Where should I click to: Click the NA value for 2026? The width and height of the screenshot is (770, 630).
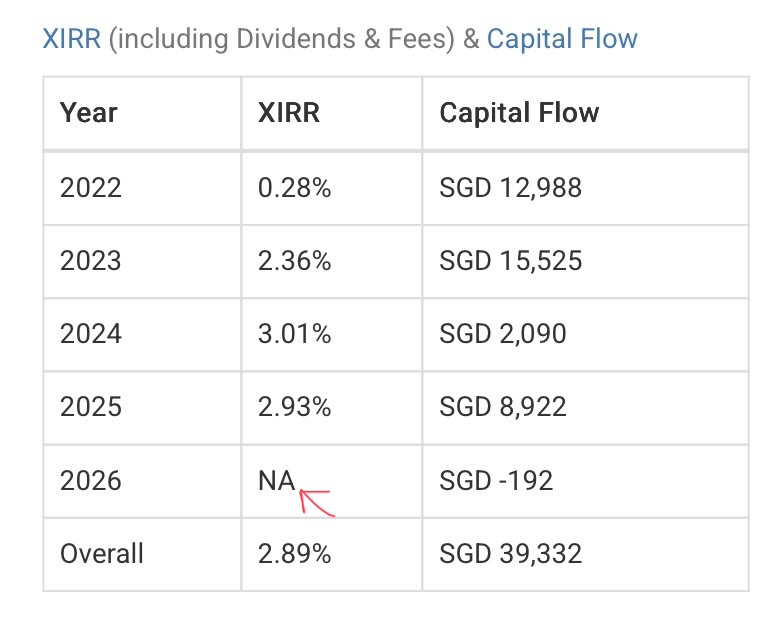tap(276, 480)
